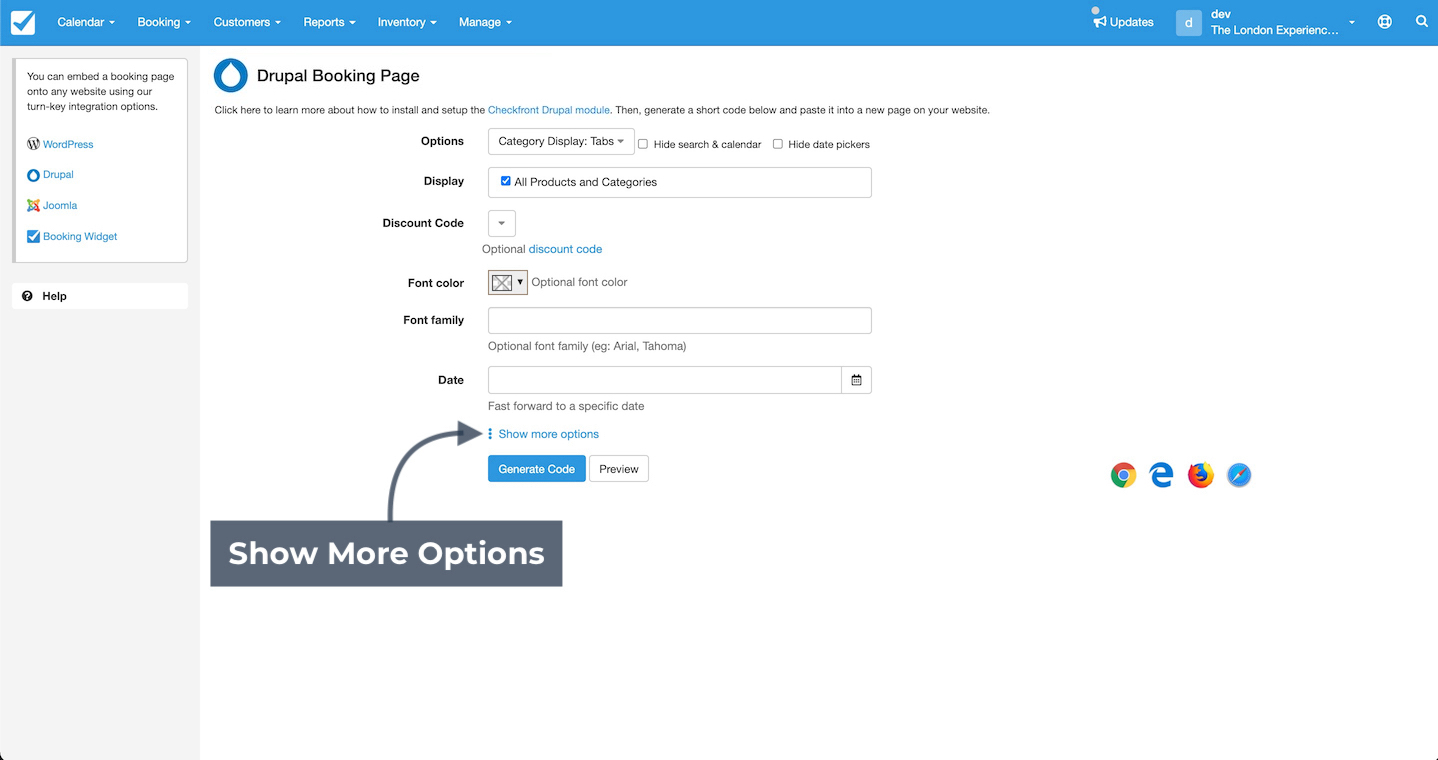Open the Category Display: Tabs dropdown
The image size is (1438, 760).
pyautogui.click(x=561, y=141)
